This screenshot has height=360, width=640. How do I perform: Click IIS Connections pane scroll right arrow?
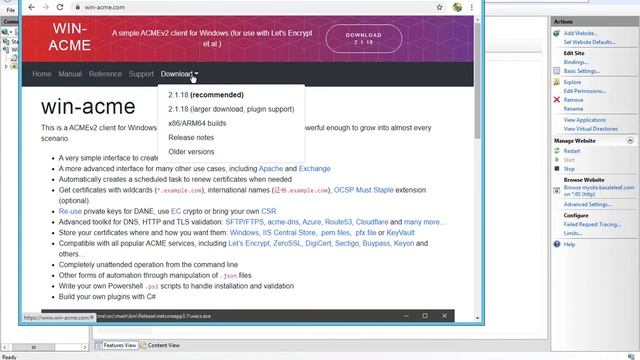[85, 347]
